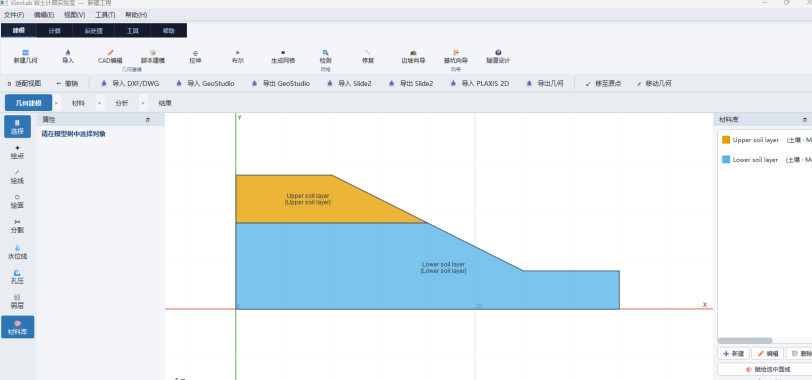
Task: Click the blue Lower soil layer swatch
Action: pyautogui.click(x=726, y=159)
